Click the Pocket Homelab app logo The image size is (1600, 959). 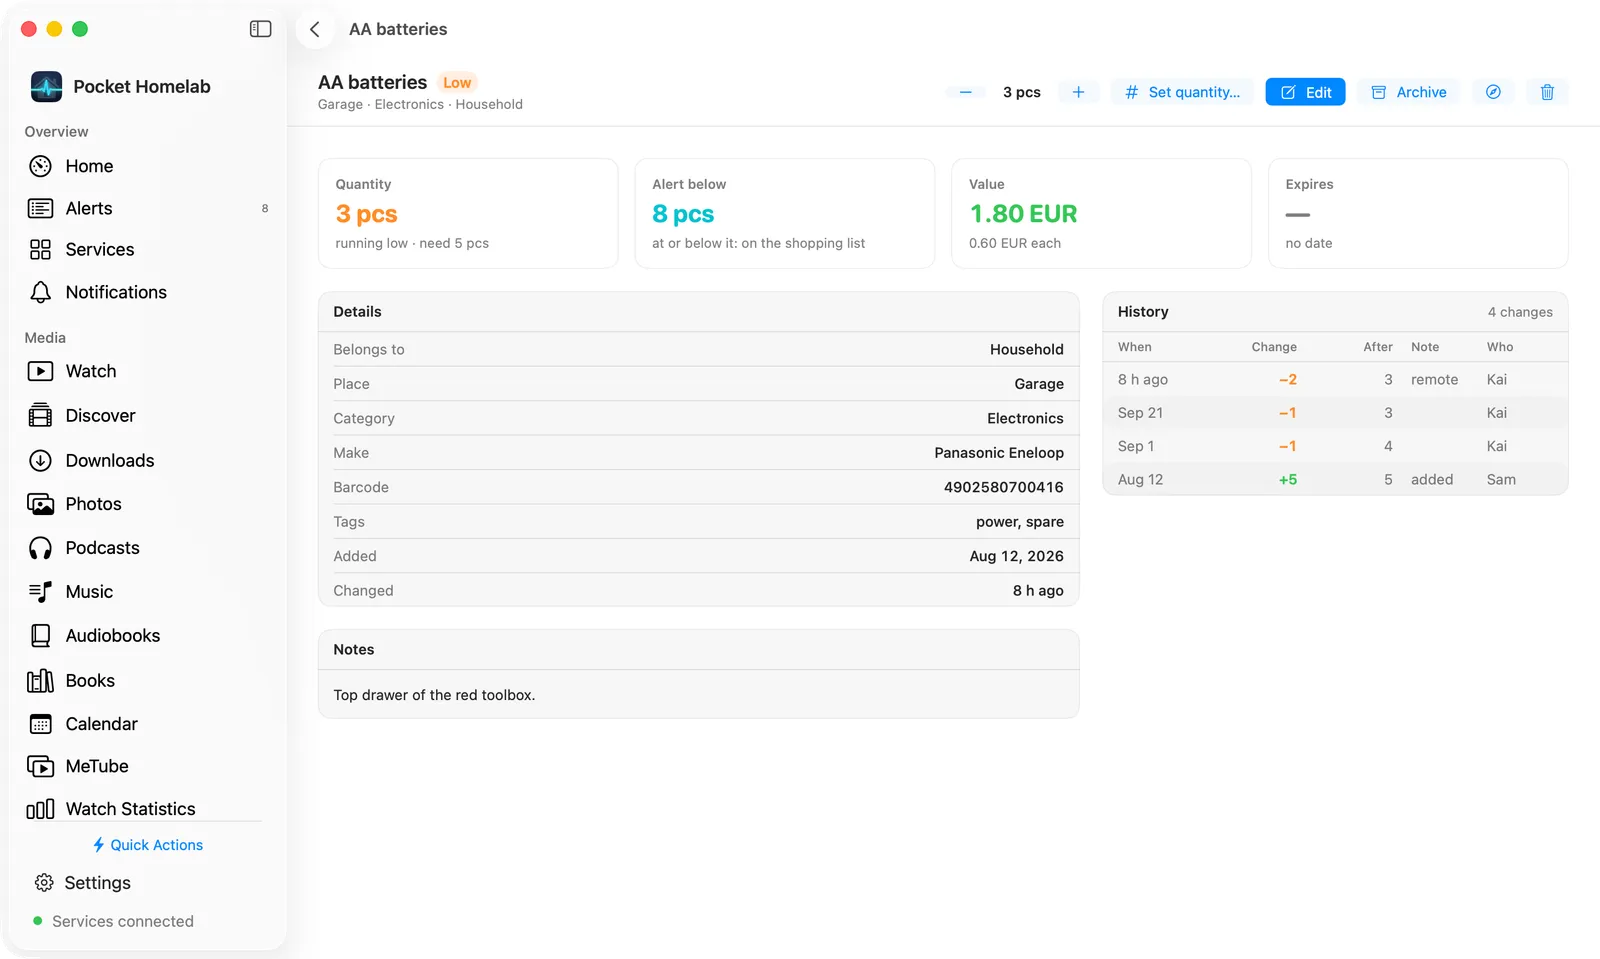[46, 87]
